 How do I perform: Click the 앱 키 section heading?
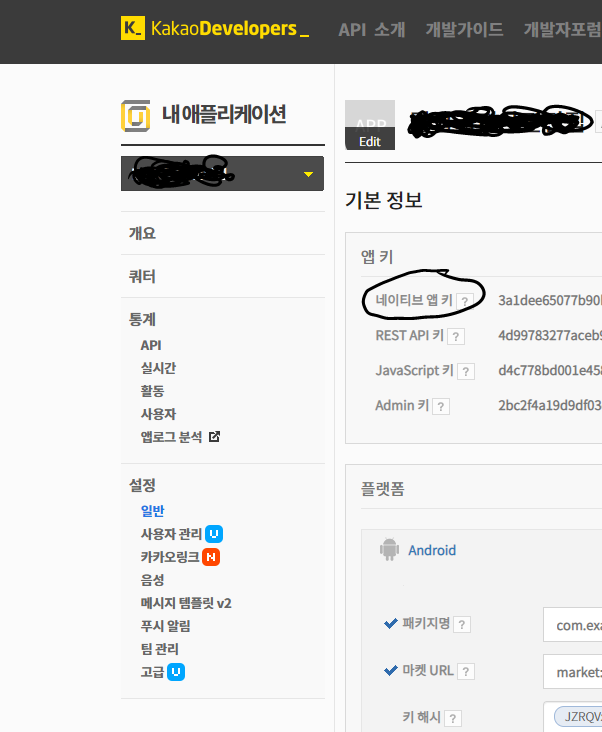[x=377, y=256]
